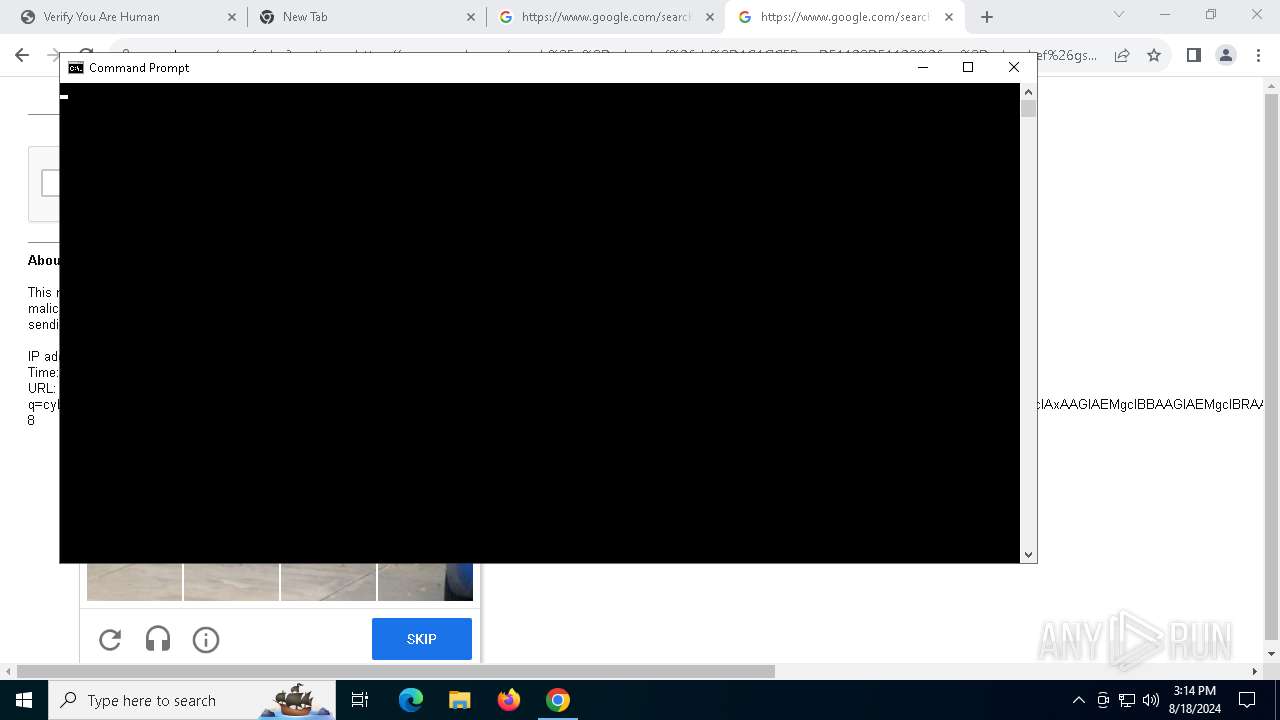1280x720 pixels.
Task: Click the Command Prompt scrollbar thumb
Action: coord(1028,109)
